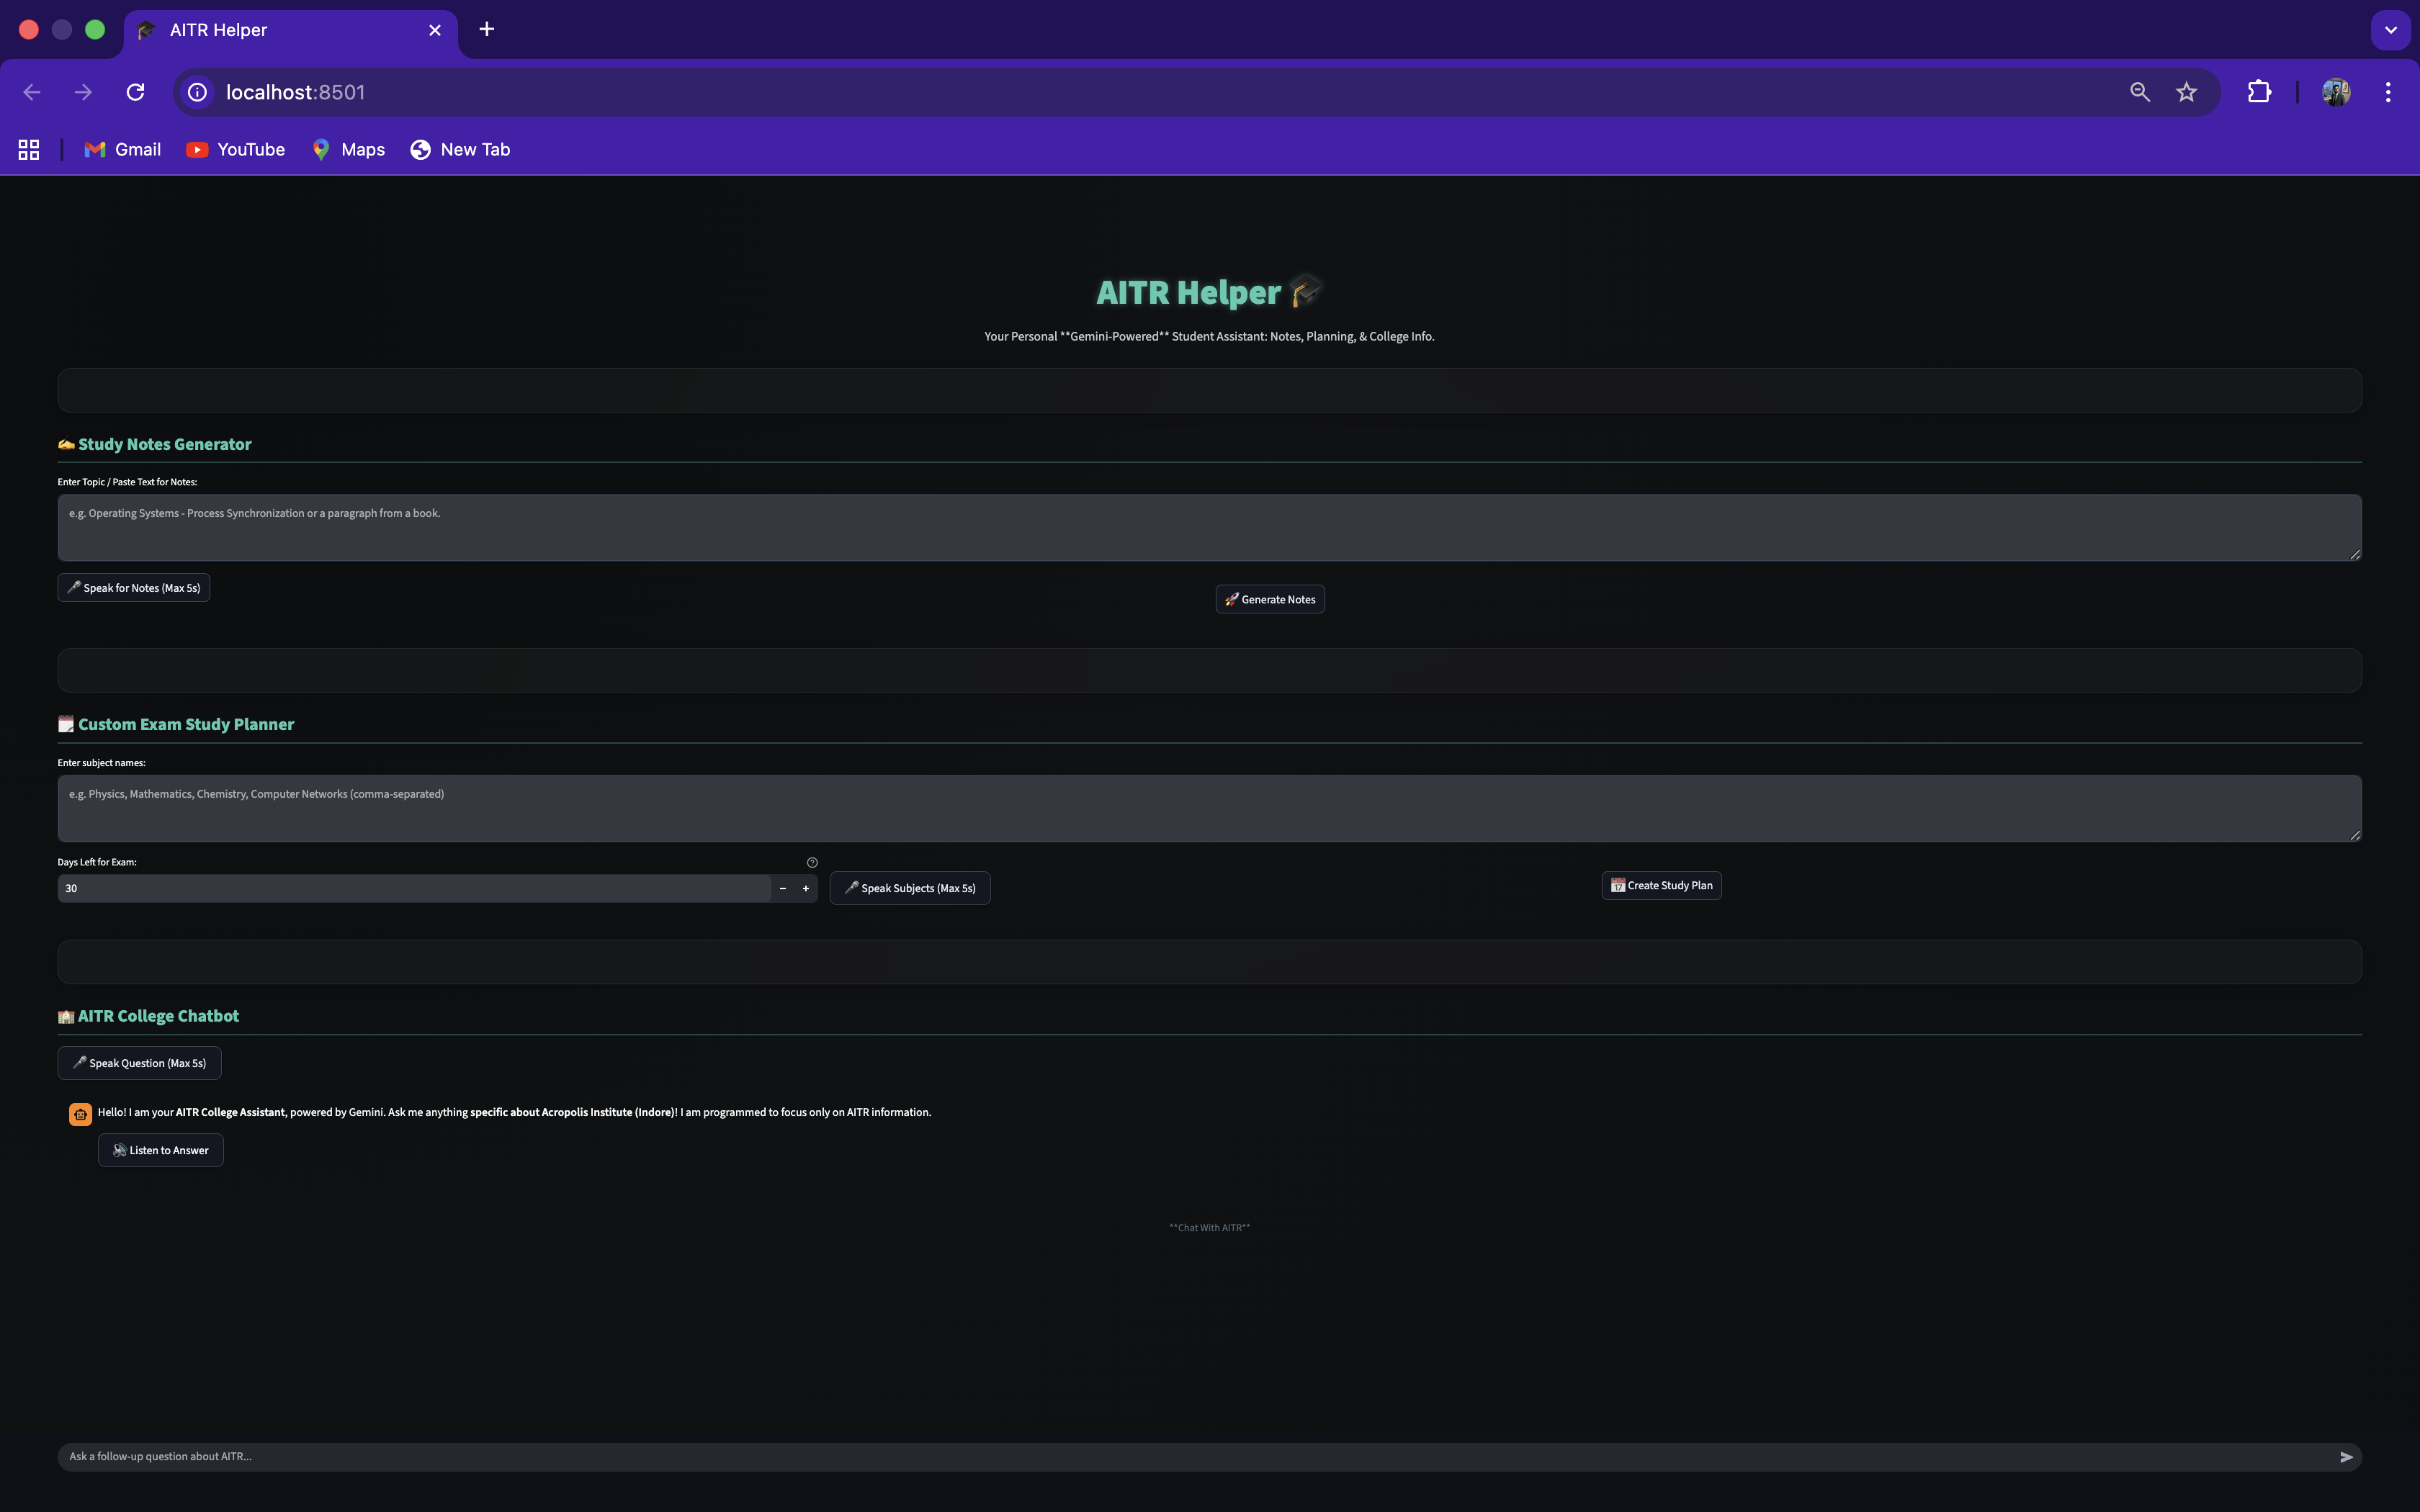Screen dimensions: 2420x1512
Task: Click the send arrow in chat input
Action: pos(2346,1457)
